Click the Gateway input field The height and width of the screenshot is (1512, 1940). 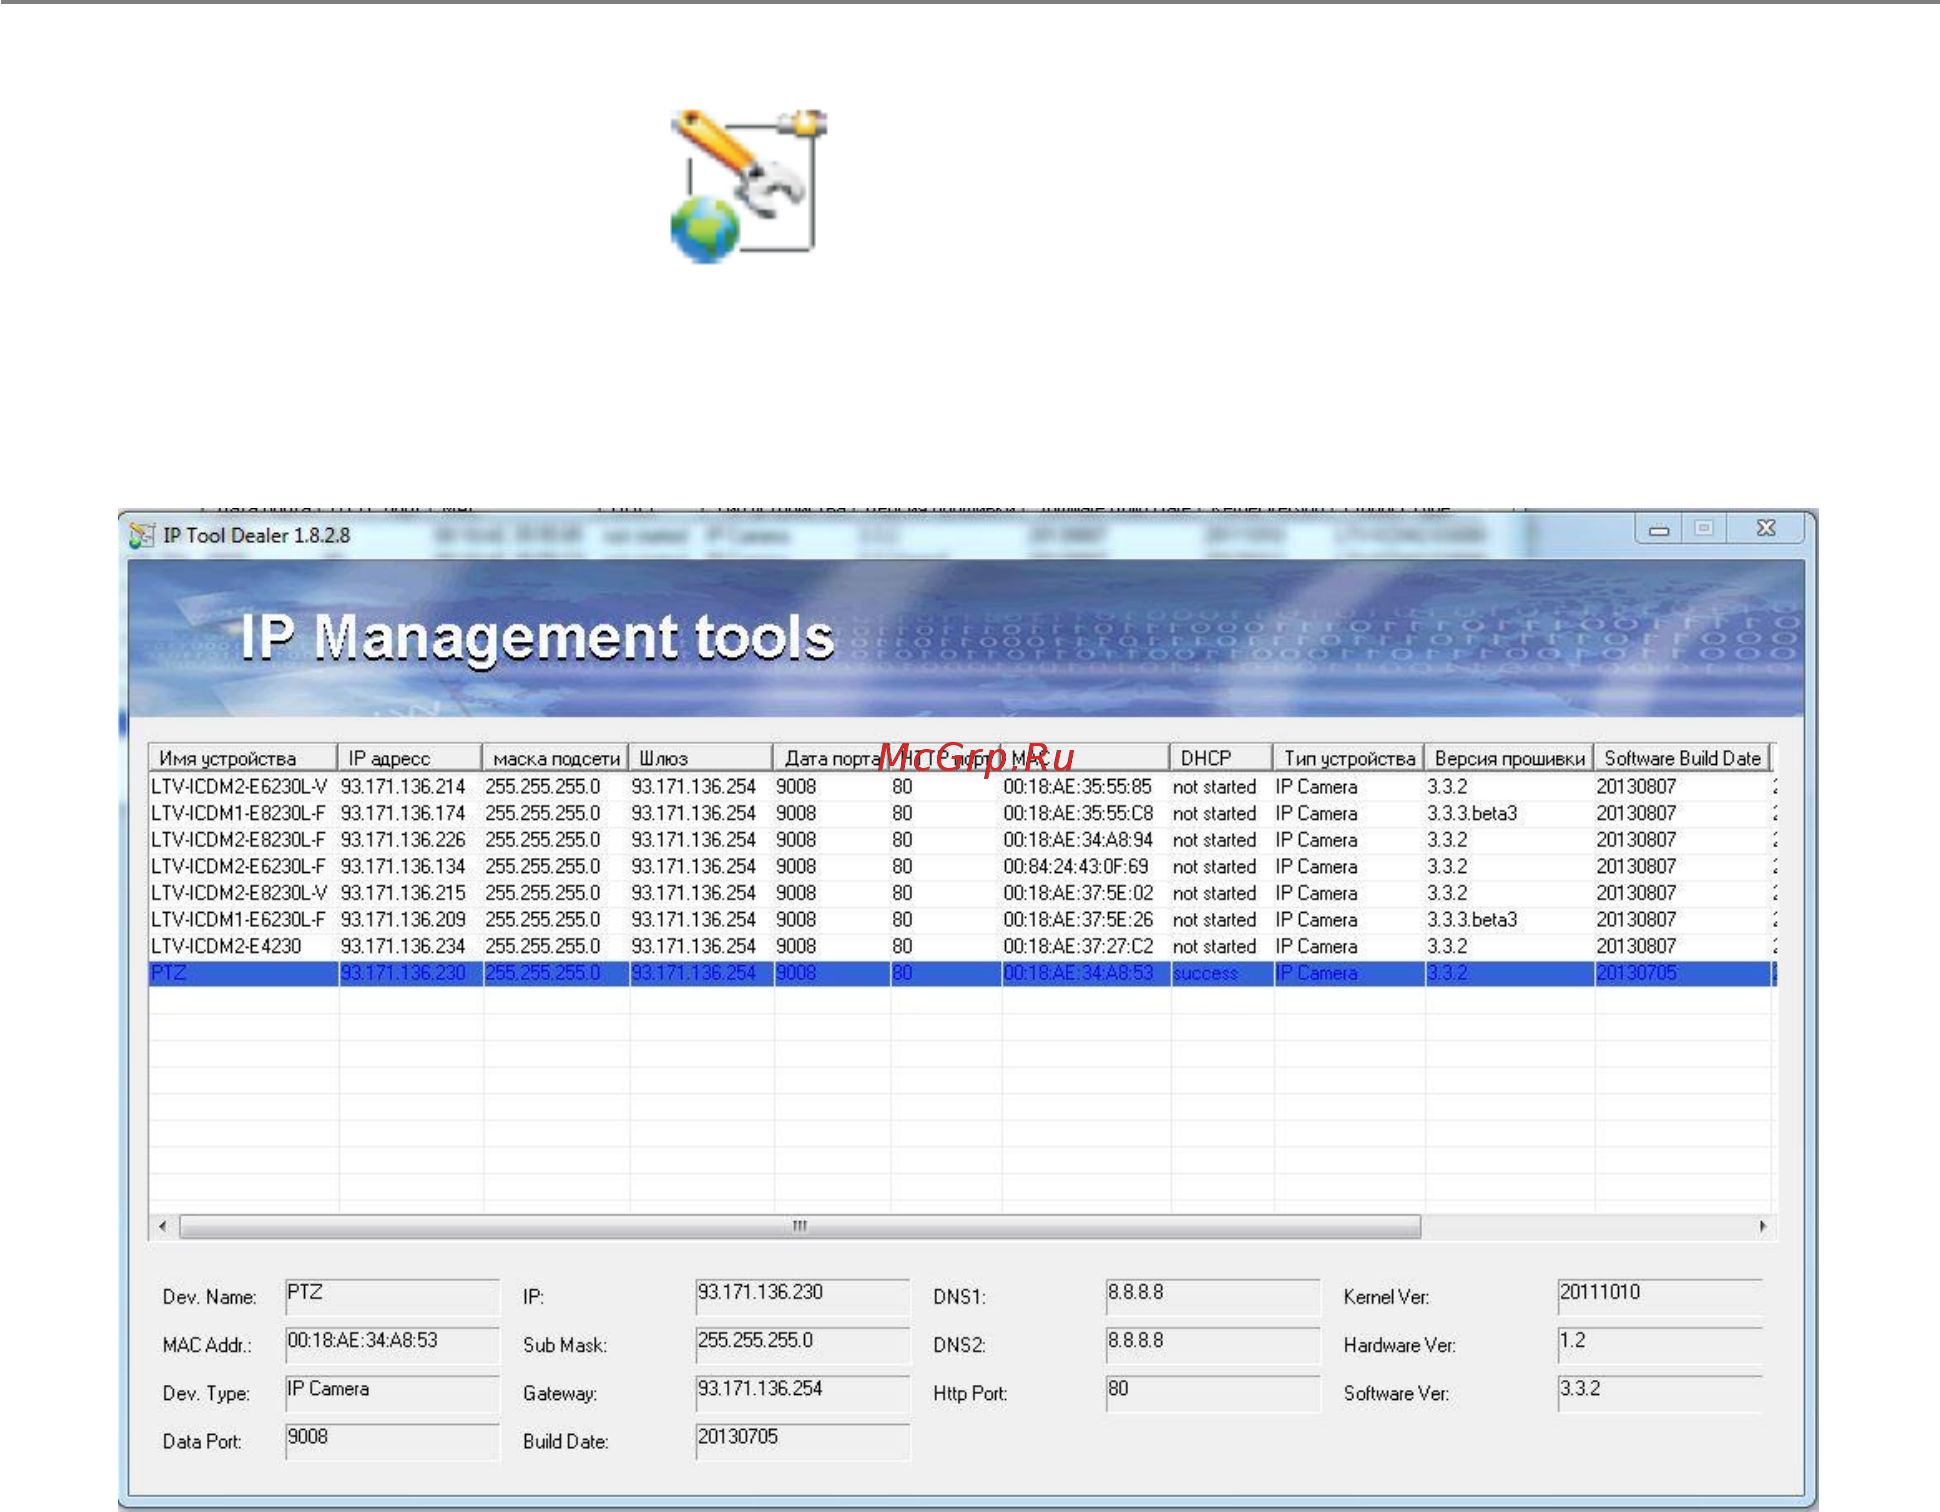802,1393
